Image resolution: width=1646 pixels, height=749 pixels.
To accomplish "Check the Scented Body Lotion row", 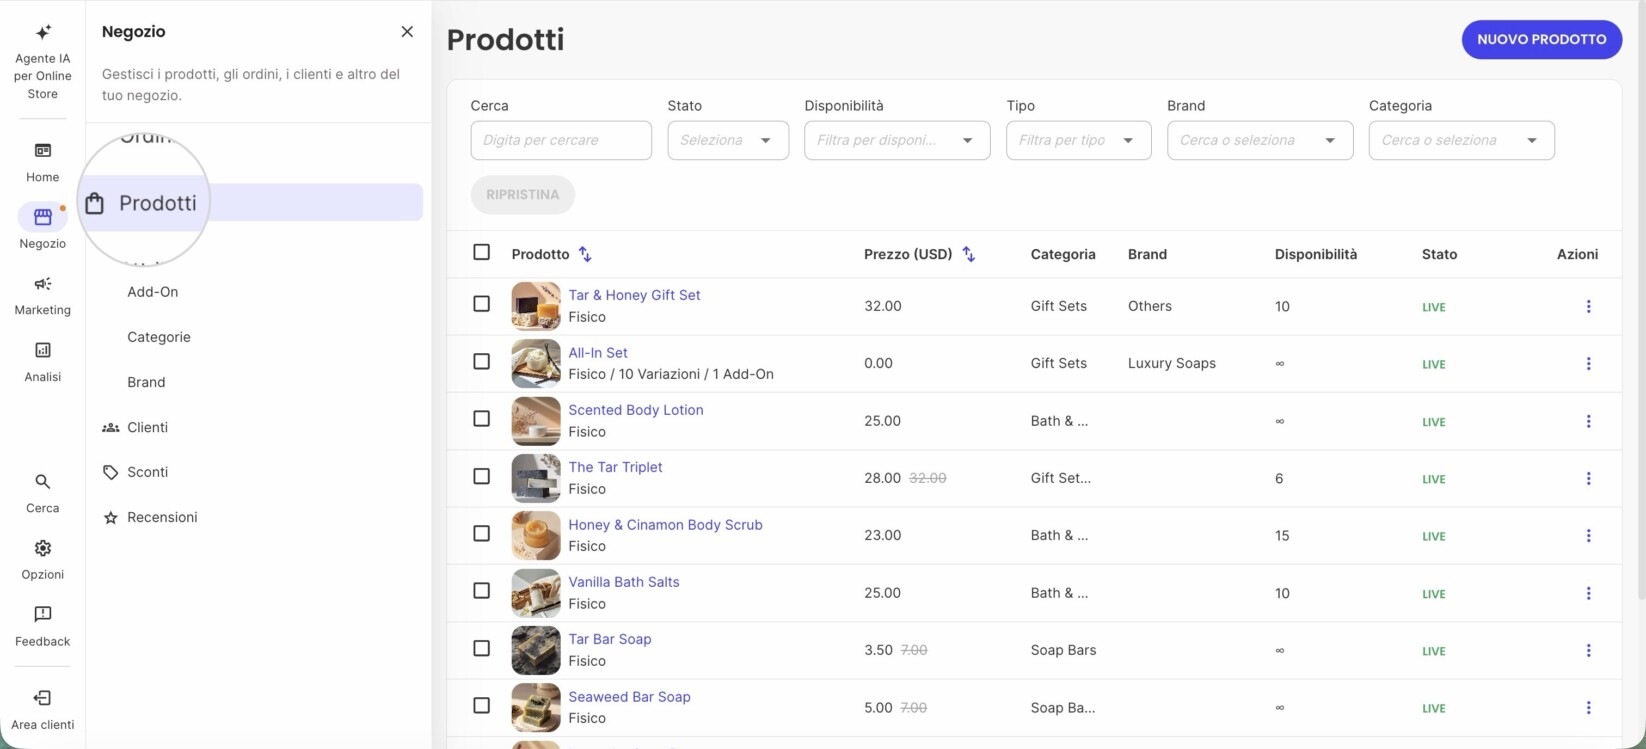I will tap(482, 418).
